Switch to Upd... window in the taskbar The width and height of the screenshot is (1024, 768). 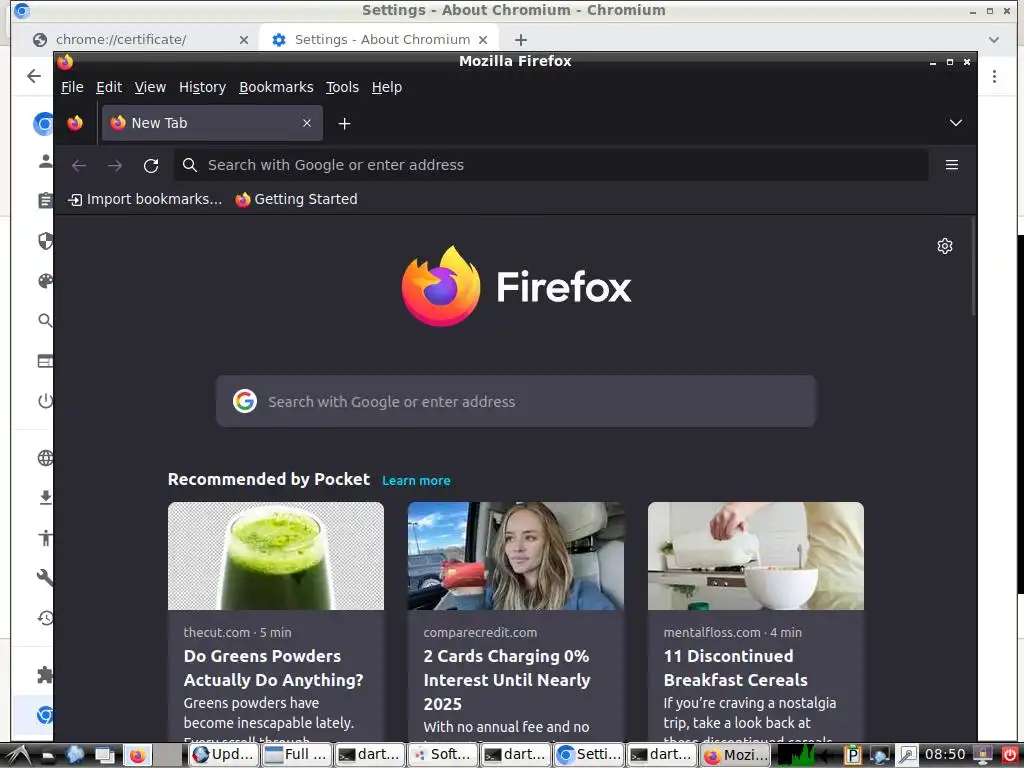(x=223, y=755)
